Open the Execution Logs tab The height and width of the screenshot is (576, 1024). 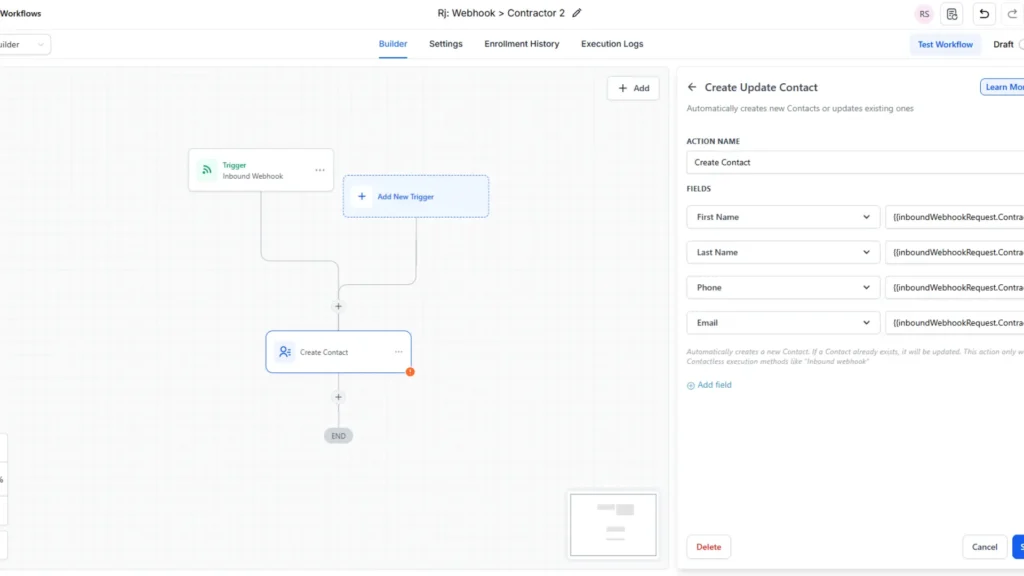tap(612, 44)
